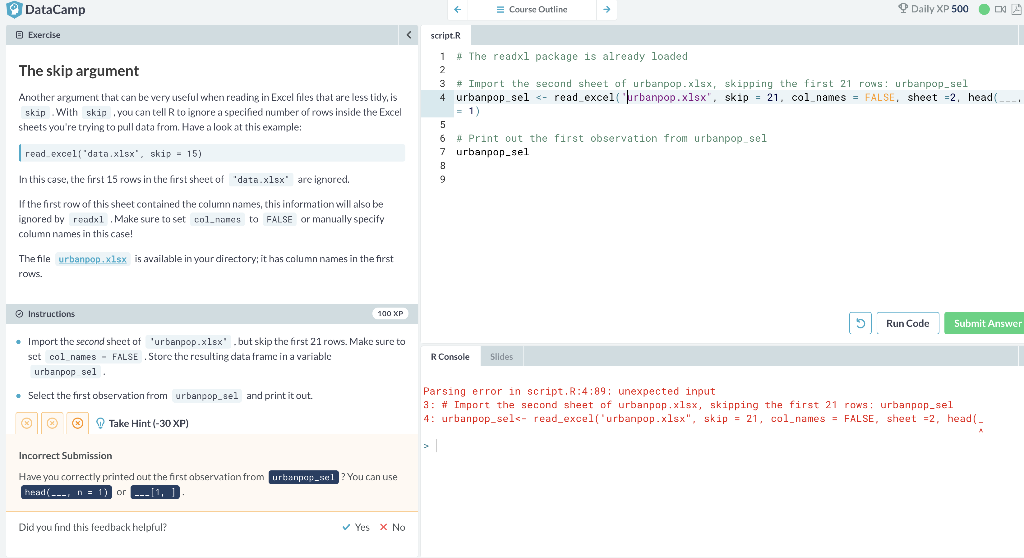Open the Course Outline menu
1024x558 pixels.
click(532, 9)
